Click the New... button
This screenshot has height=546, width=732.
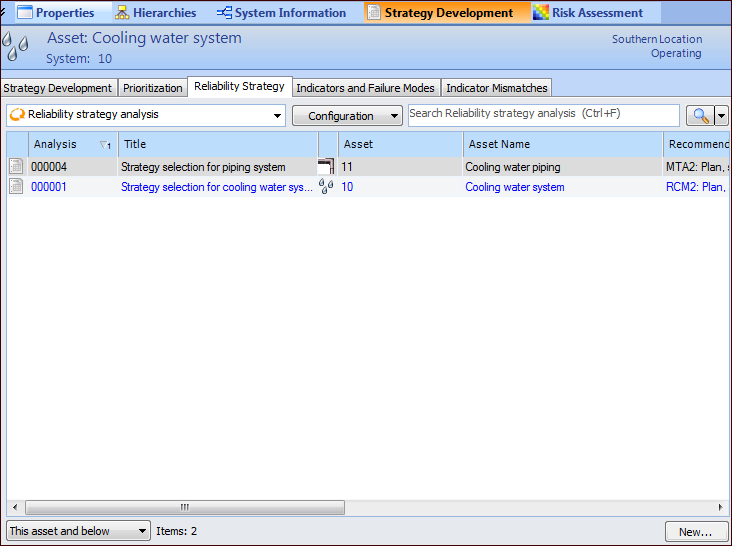(696, 532)
